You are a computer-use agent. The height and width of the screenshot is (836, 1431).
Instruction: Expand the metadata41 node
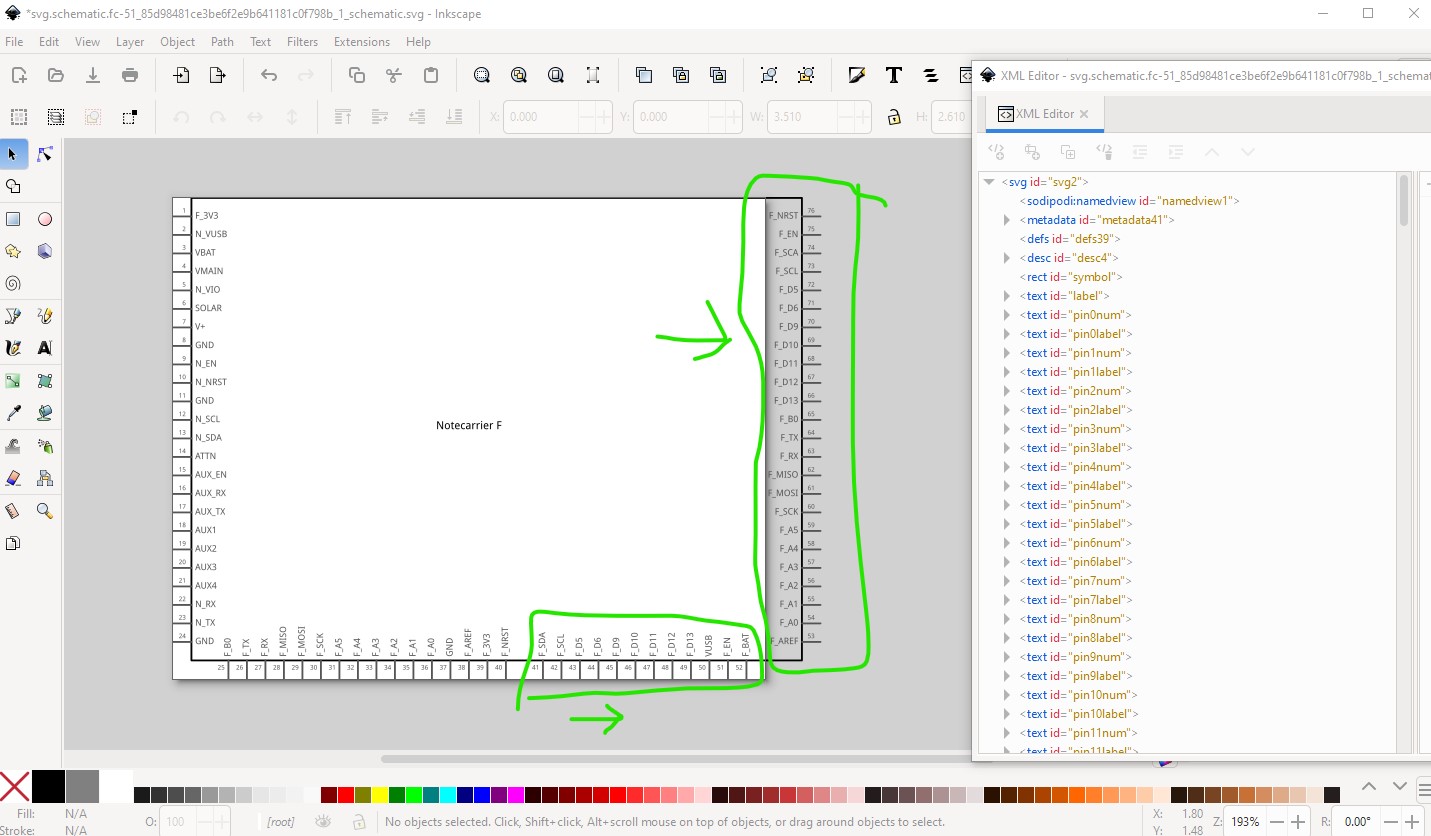pyautogui.click(x=1007, y=220)
